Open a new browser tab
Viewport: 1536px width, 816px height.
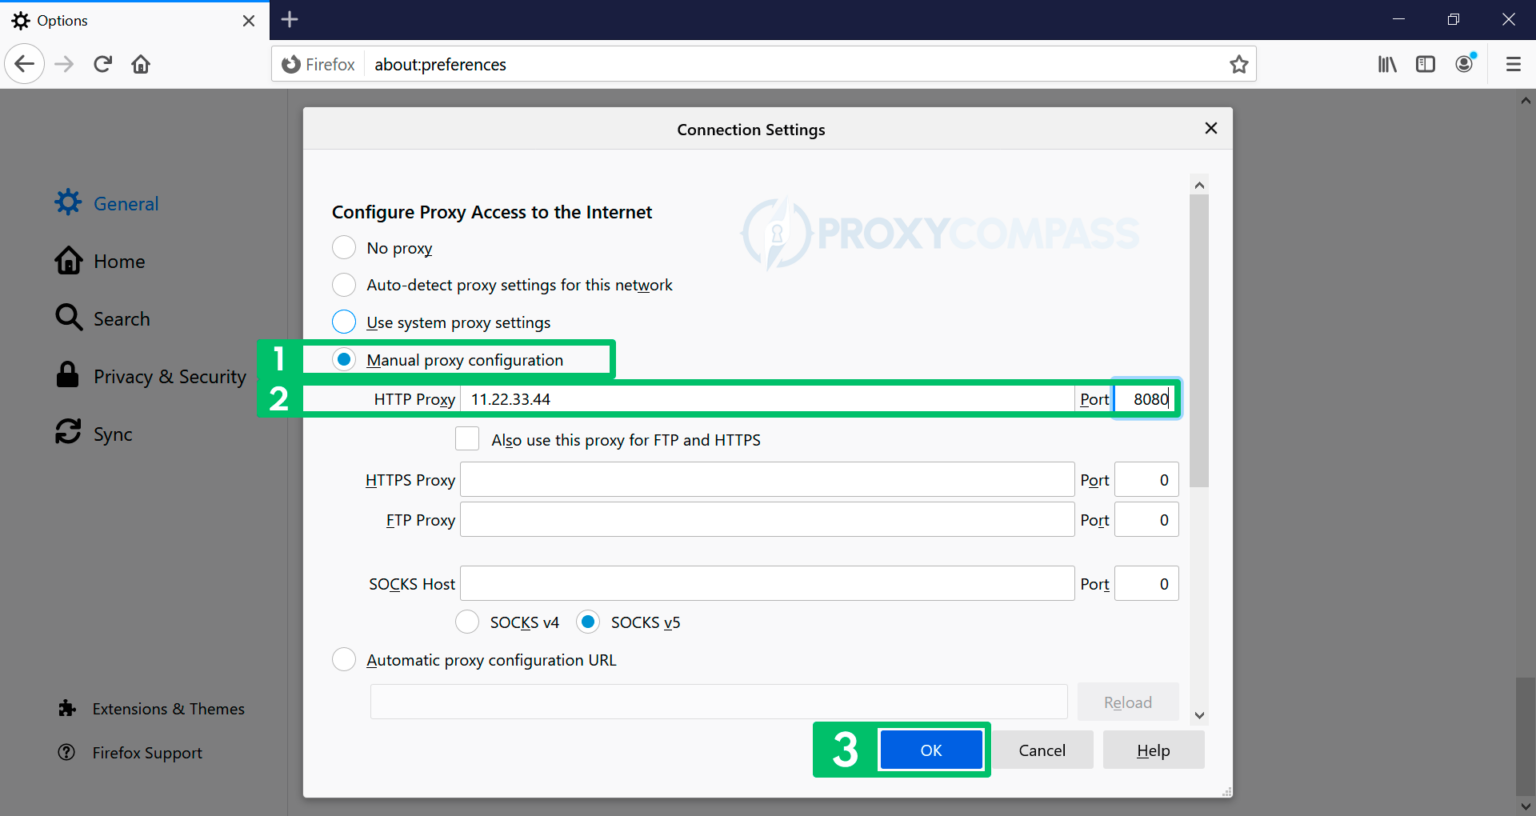click(289, 19)
